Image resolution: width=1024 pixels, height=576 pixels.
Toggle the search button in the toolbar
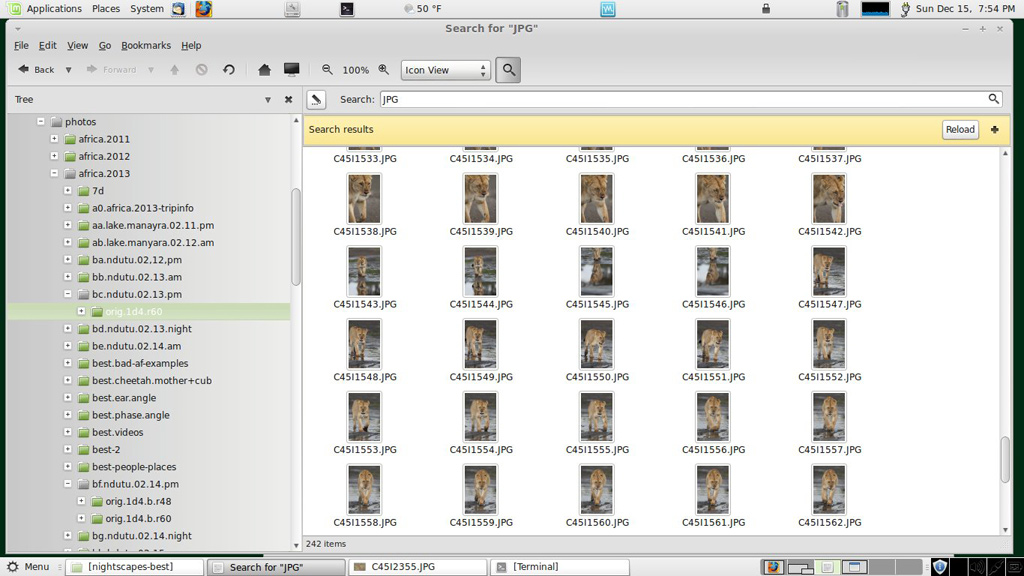(508, 70)
